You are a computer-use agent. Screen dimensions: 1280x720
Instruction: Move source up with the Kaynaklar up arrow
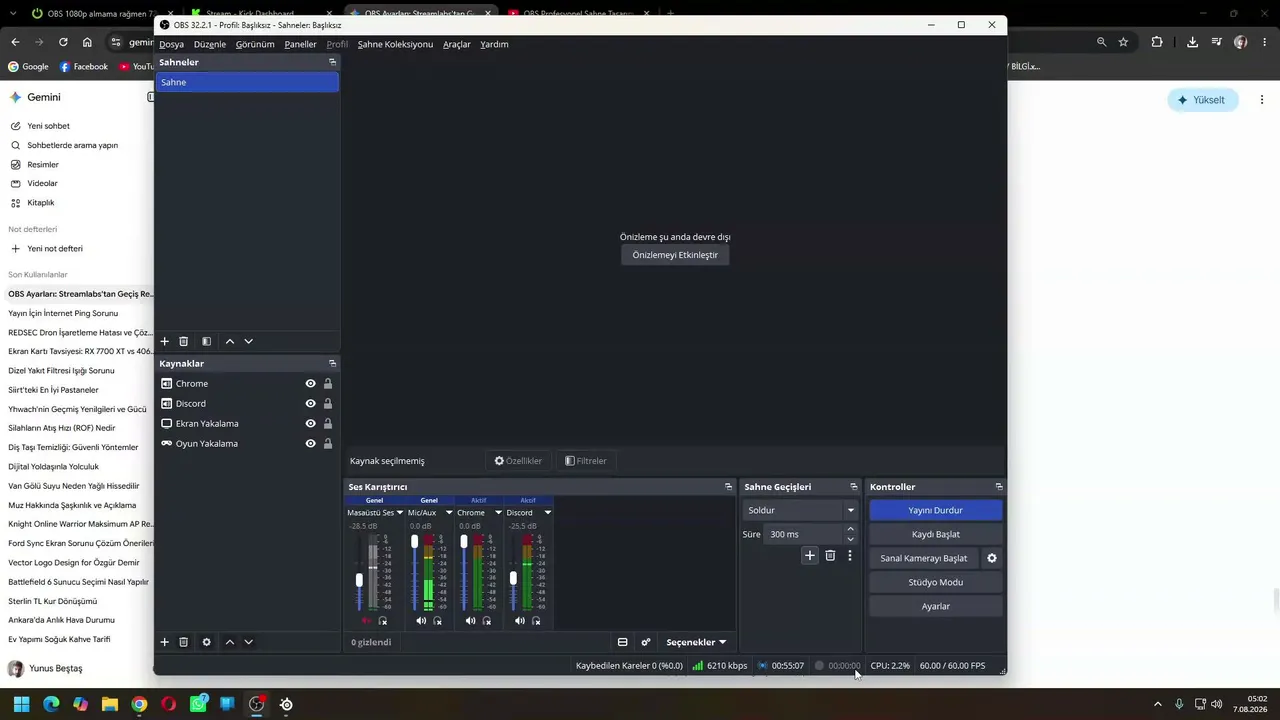230,642
